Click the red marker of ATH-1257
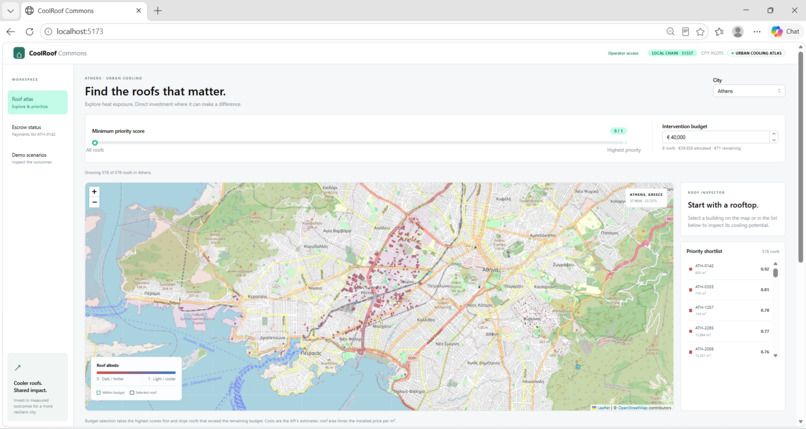 point(690,310)
